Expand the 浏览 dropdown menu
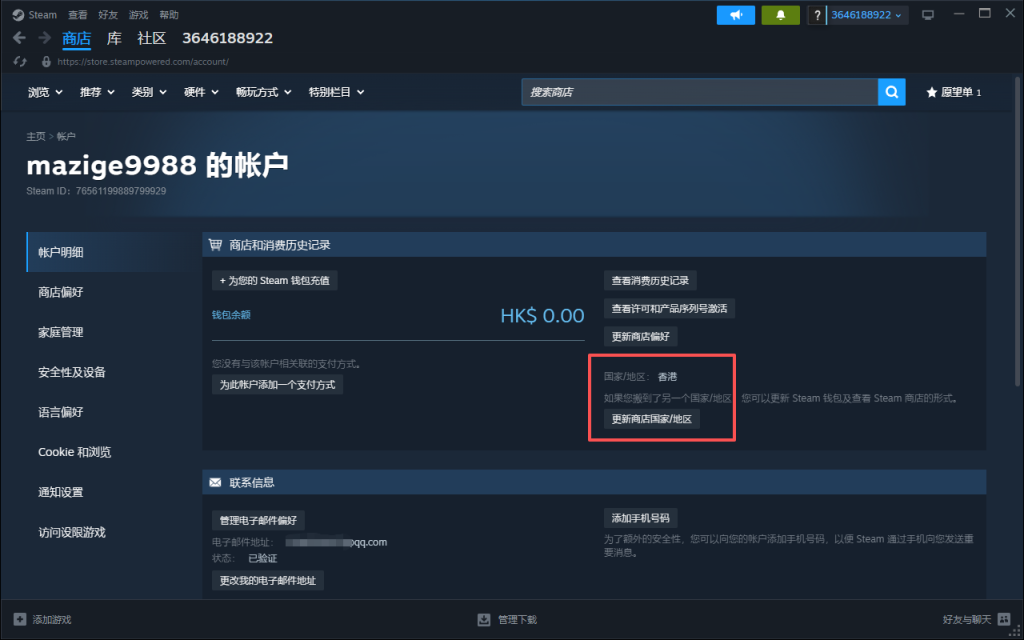This screenshot has height=640, width=1024. point(45,92)
